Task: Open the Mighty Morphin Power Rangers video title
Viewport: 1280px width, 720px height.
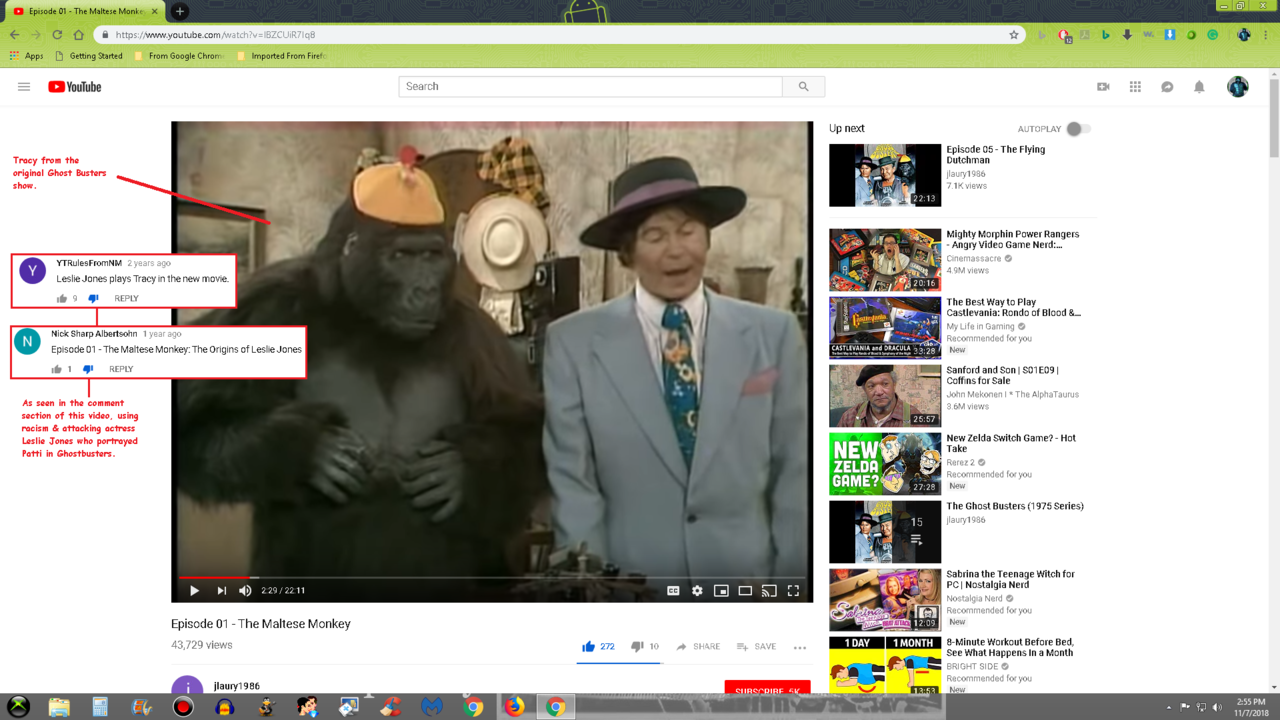Action: (x=1013, y=239)
